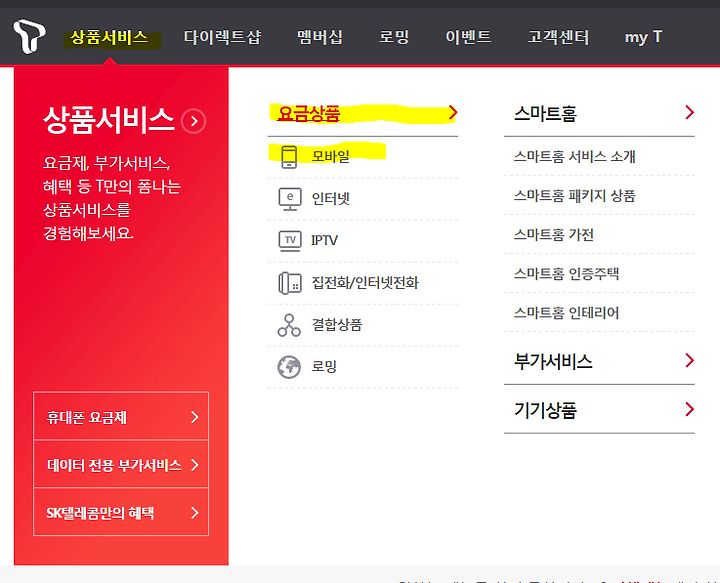Viewport: 720px width, 583px height.
Task: Click the red chevron next to 요금상품
Action: [x=453, y=112]
